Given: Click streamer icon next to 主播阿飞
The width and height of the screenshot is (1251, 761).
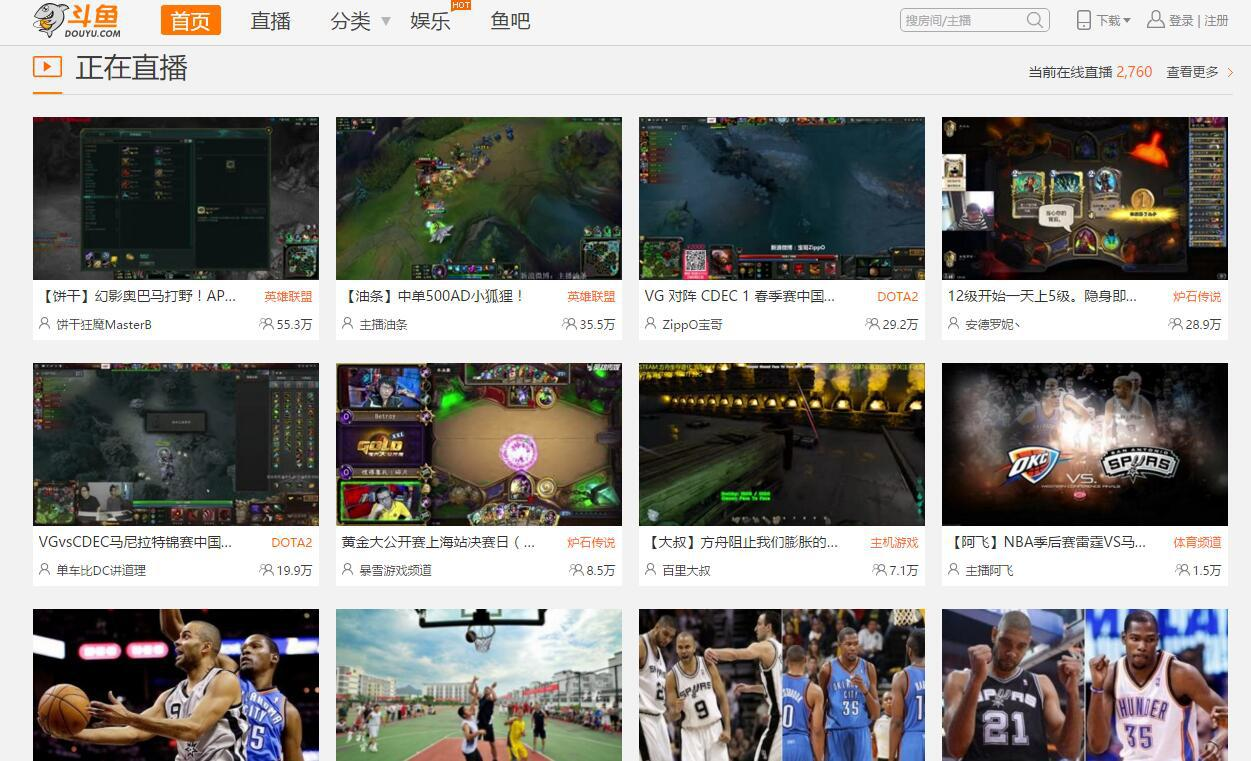Looking at the screenshot, I should [x=953, y=570].
